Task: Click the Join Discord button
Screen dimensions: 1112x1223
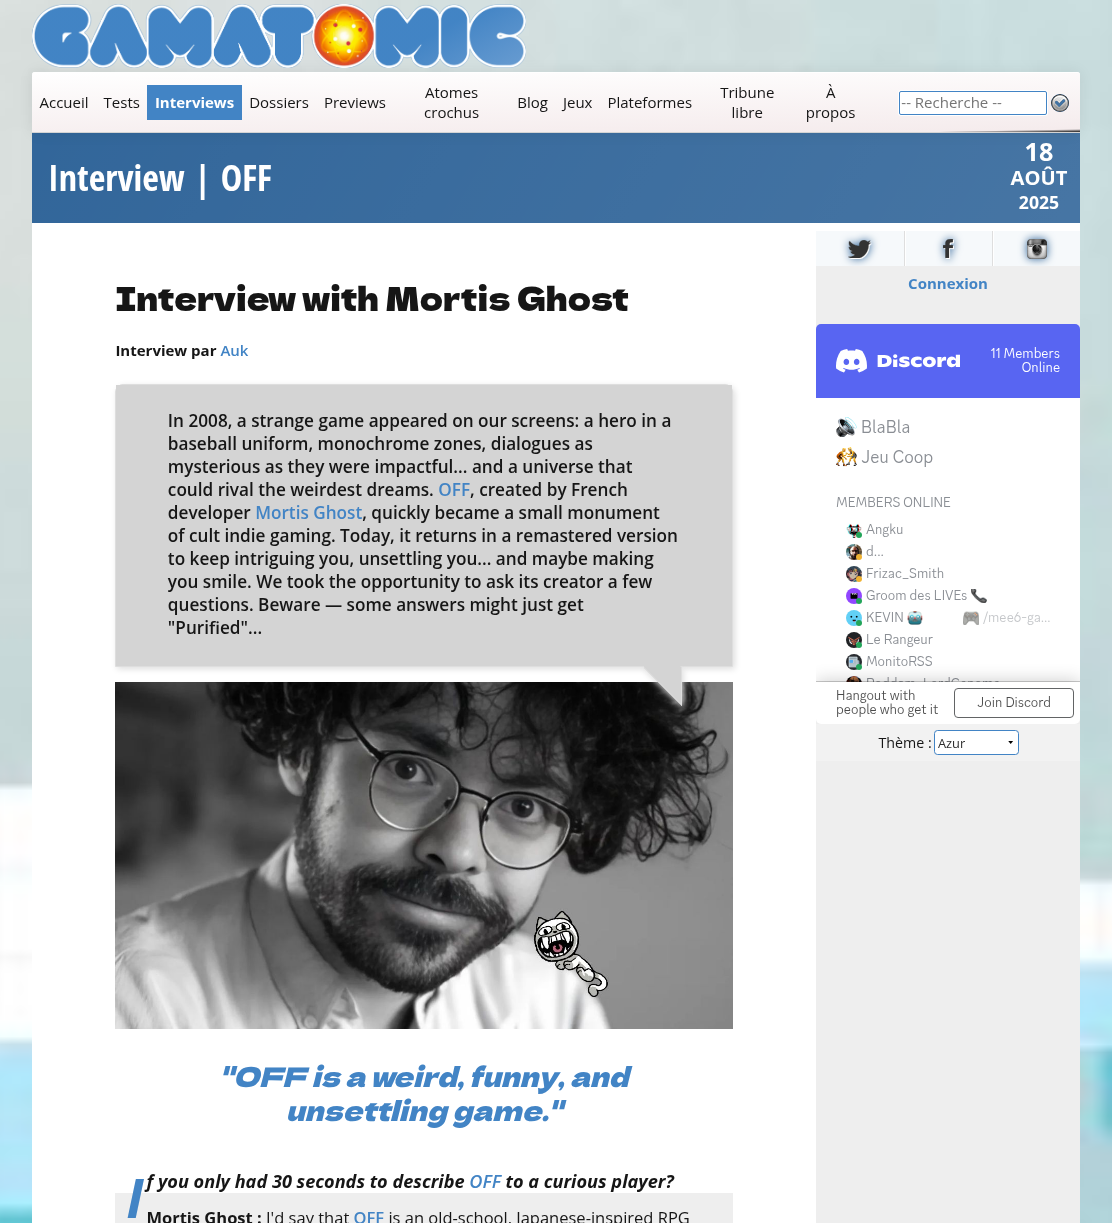Action: (x=1014, y=703)
